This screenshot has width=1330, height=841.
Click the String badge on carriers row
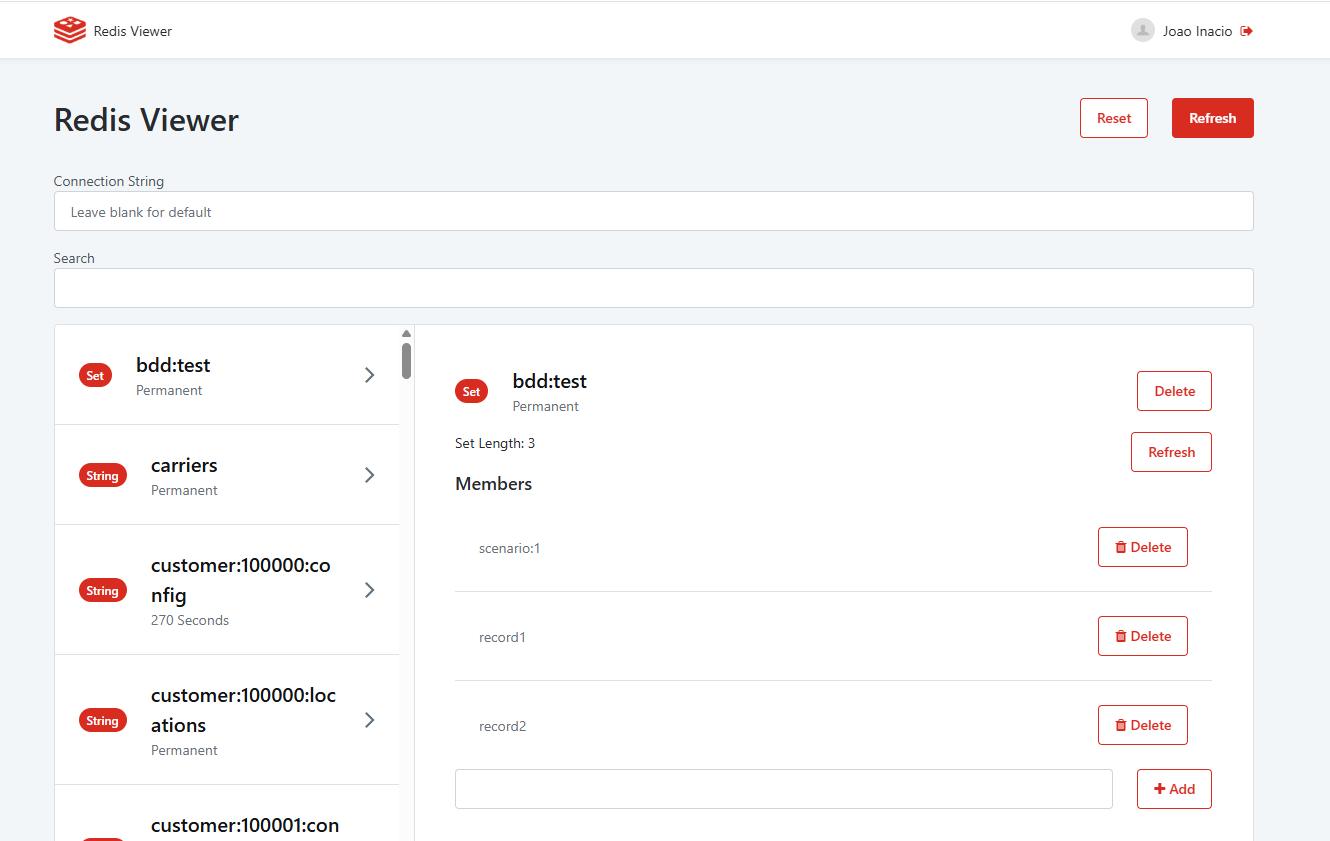click(x=102, y=476)
